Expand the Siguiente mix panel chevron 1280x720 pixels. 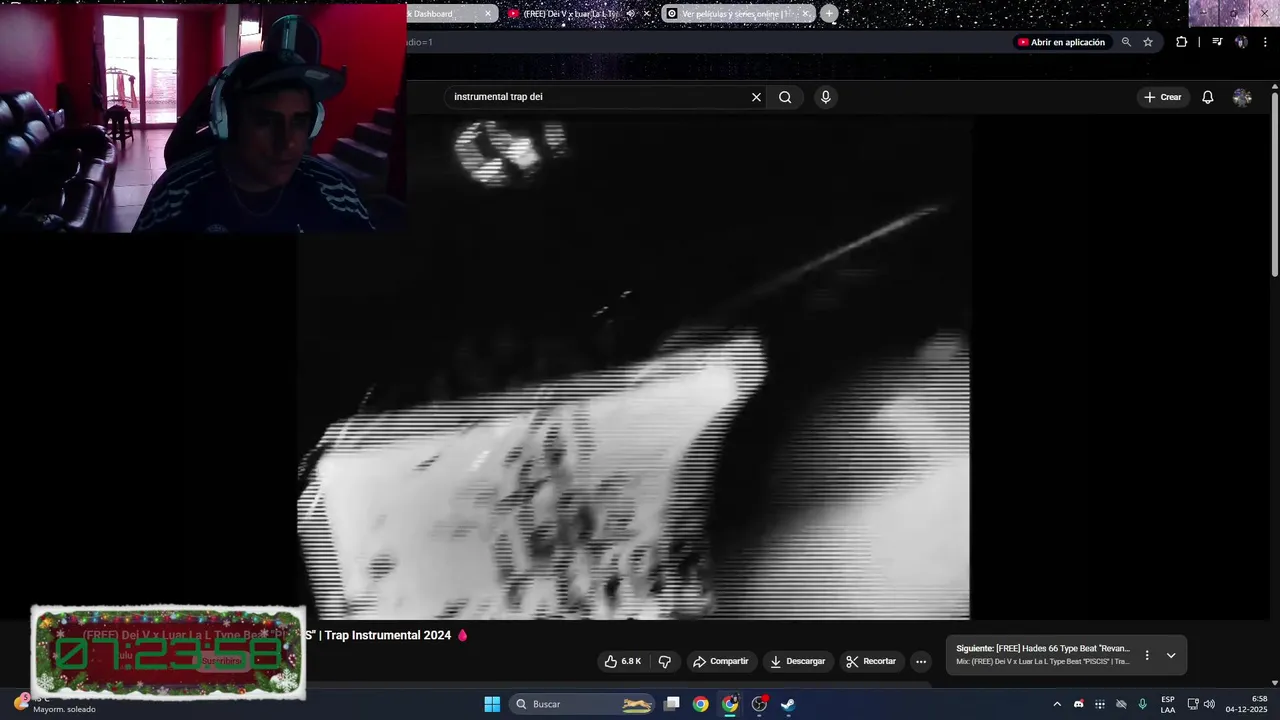click(x=1171, y=655)
